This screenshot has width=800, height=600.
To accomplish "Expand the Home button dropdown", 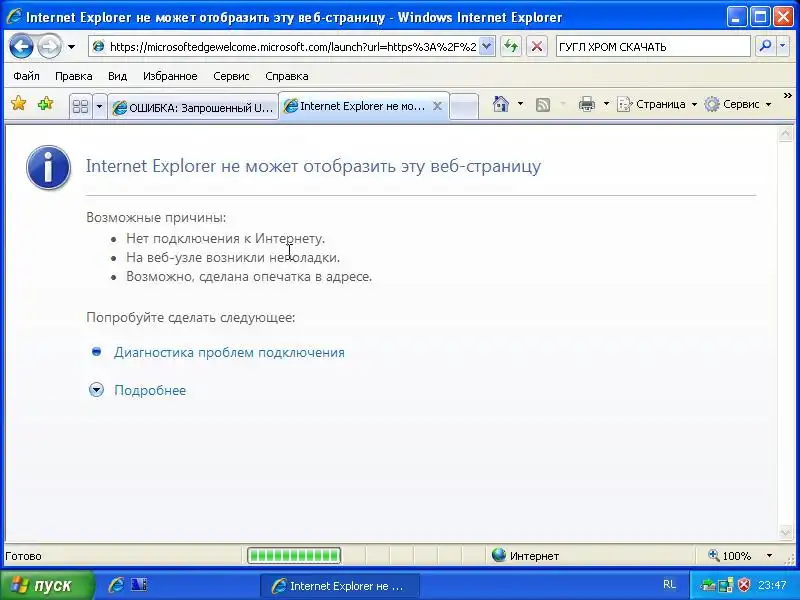I will 520,104.
